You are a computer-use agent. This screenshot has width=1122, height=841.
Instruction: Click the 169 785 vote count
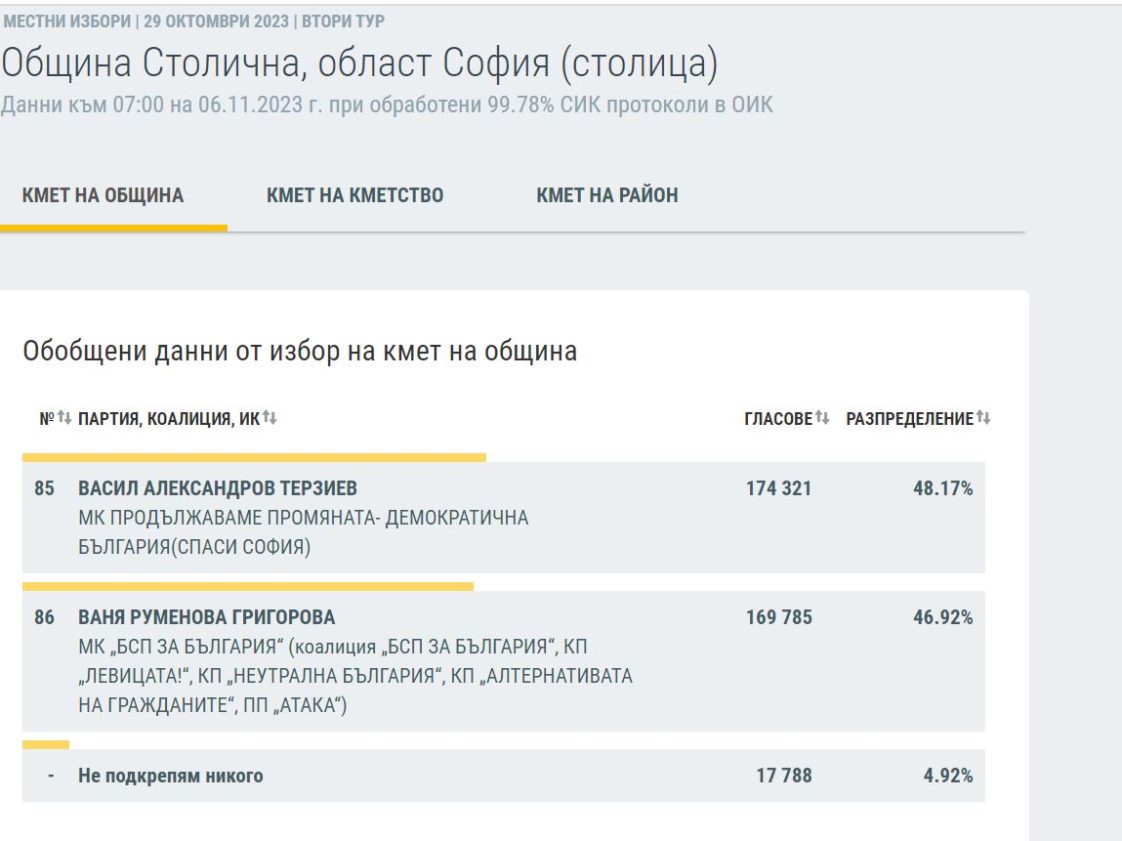point(779,617)
